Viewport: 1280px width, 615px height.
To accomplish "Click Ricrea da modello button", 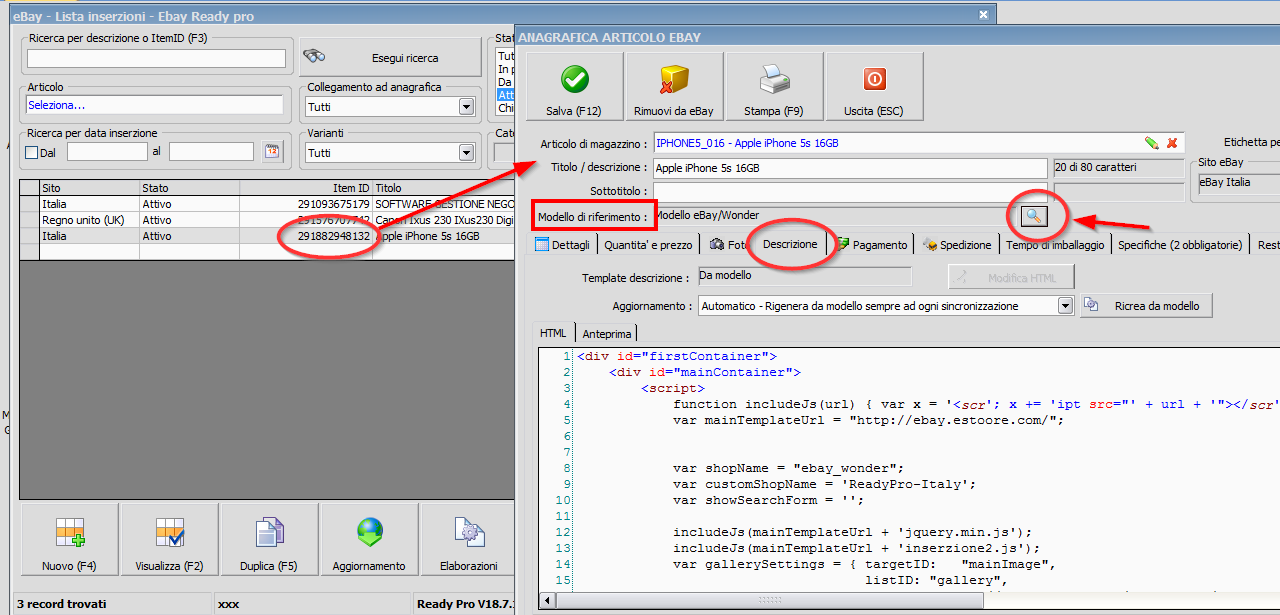I will point(1146,306).
